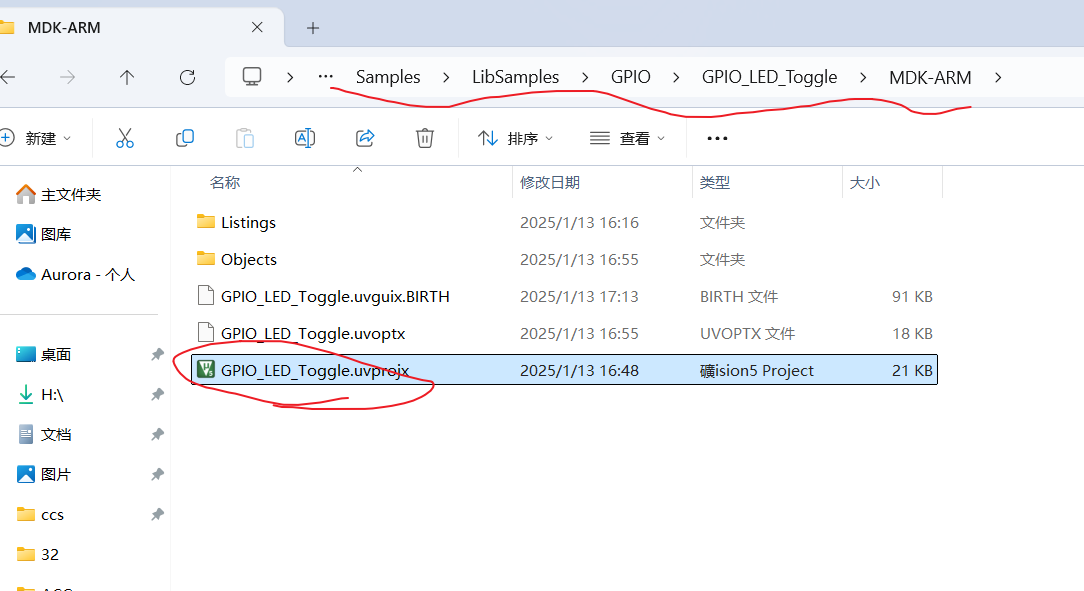
Task: Expand the chevron after MDK-ARM breadcrumb
Action: 996,77
